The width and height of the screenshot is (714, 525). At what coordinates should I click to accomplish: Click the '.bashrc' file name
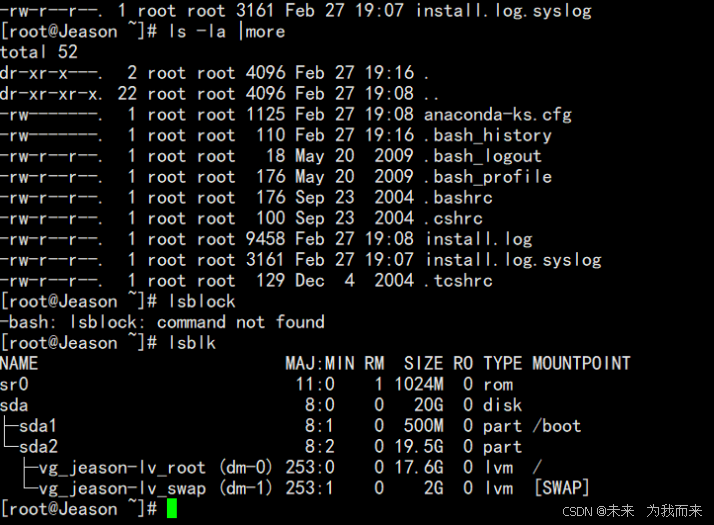click(x=458, y=198)
